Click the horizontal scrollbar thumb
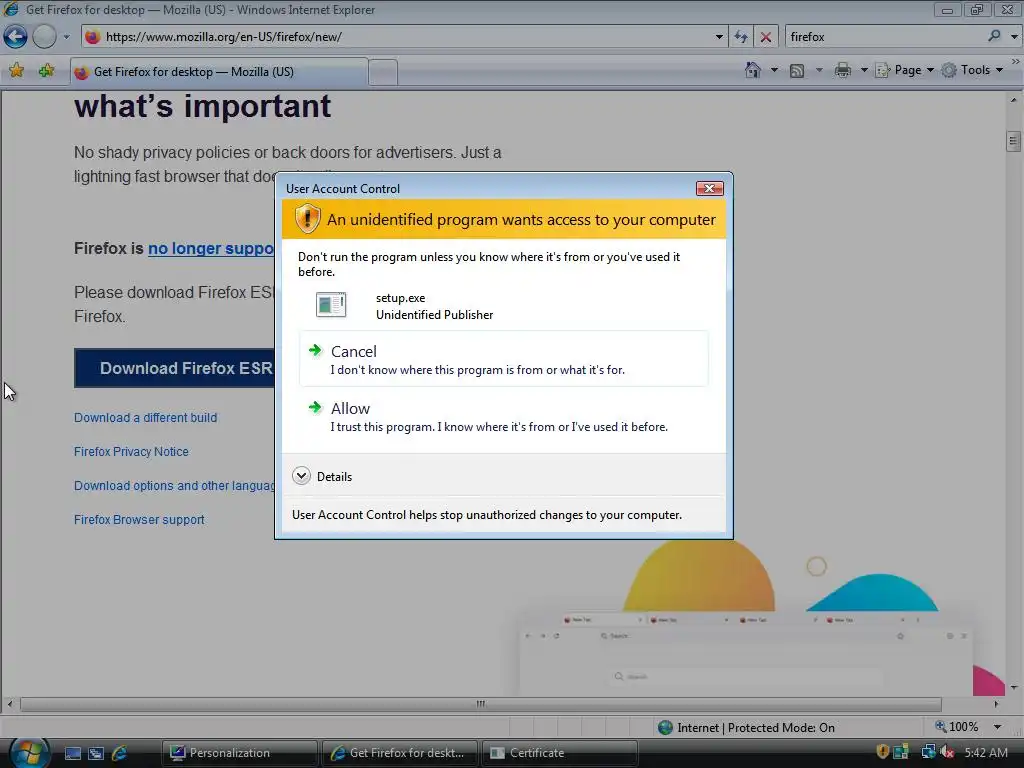Screen dimensions: 1024x768 (481, 704)
